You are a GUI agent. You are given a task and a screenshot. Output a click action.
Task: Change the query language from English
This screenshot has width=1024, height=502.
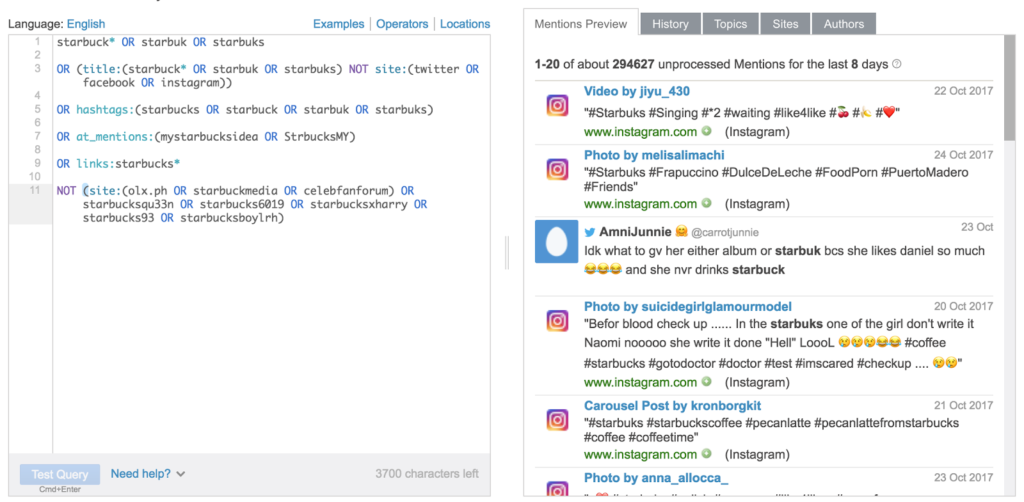(86, 24)
